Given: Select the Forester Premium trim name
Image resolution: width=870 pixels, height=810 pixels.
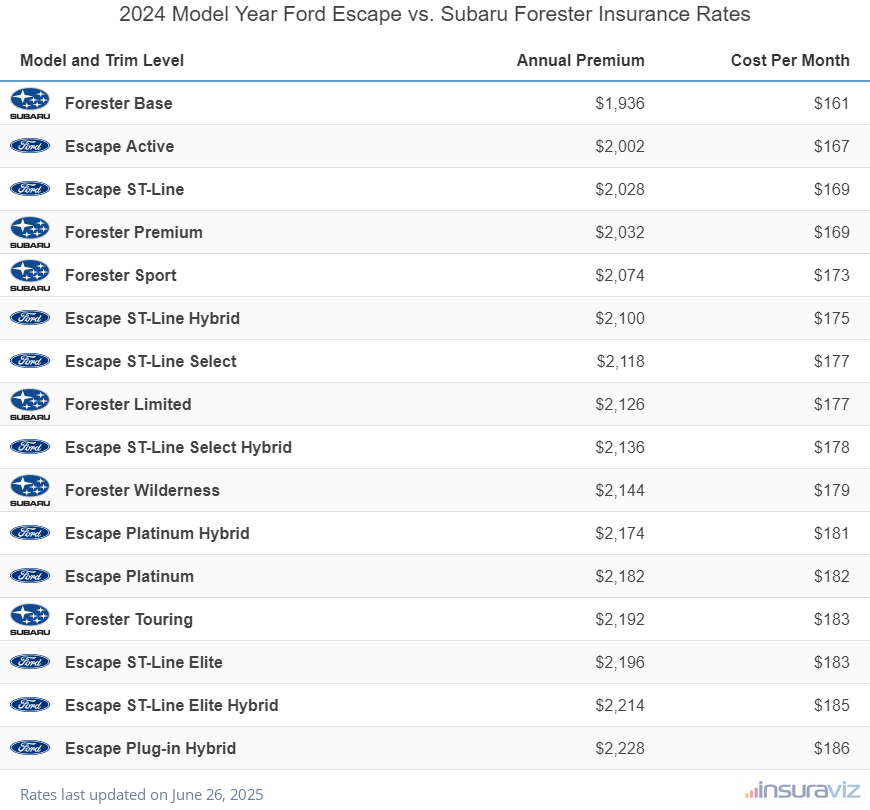Looking at the screenshot, I should [134, 232].
